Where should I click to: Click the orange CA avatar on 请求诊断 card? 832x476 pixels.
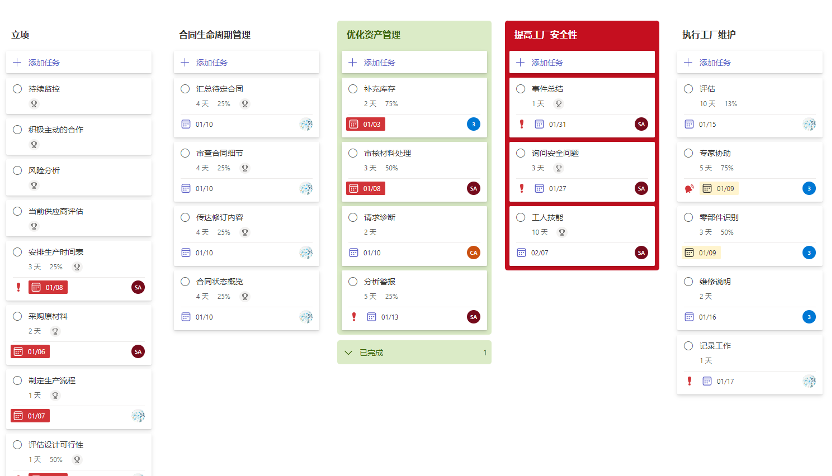coord(473,253)
